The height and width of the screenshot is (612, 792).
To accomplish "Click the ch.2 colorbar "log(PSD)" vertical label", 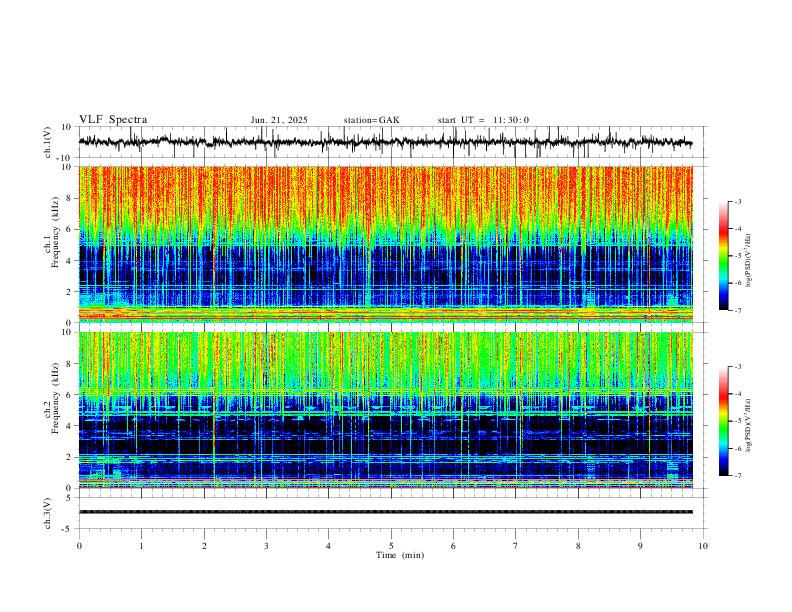I will [x=749, y=425].
